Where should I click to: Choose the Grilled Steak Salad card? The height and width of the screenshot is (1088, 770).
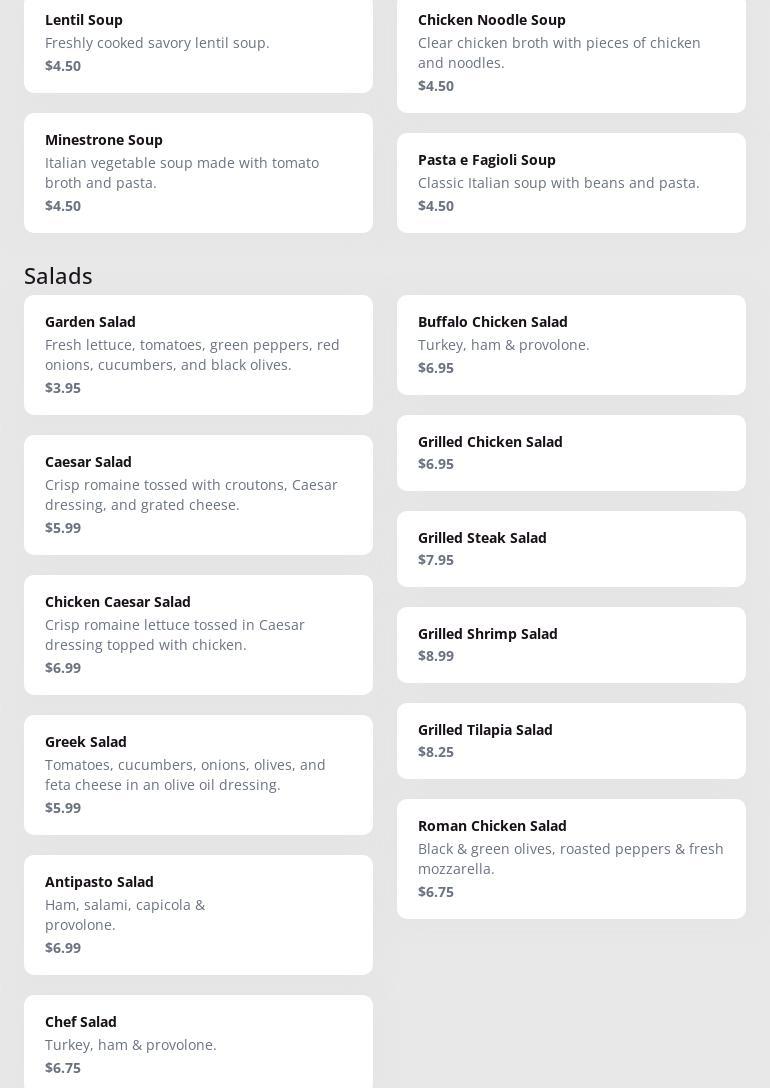[571, 549]
